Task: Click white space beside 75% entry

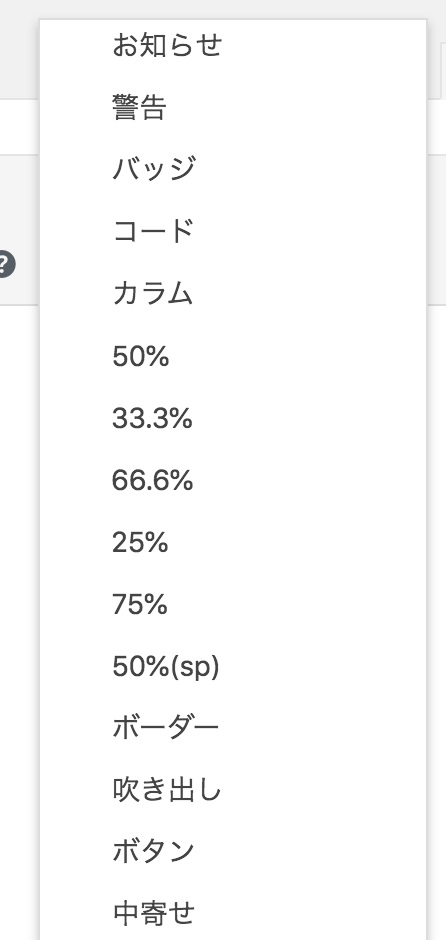Action: click(297, 604)
